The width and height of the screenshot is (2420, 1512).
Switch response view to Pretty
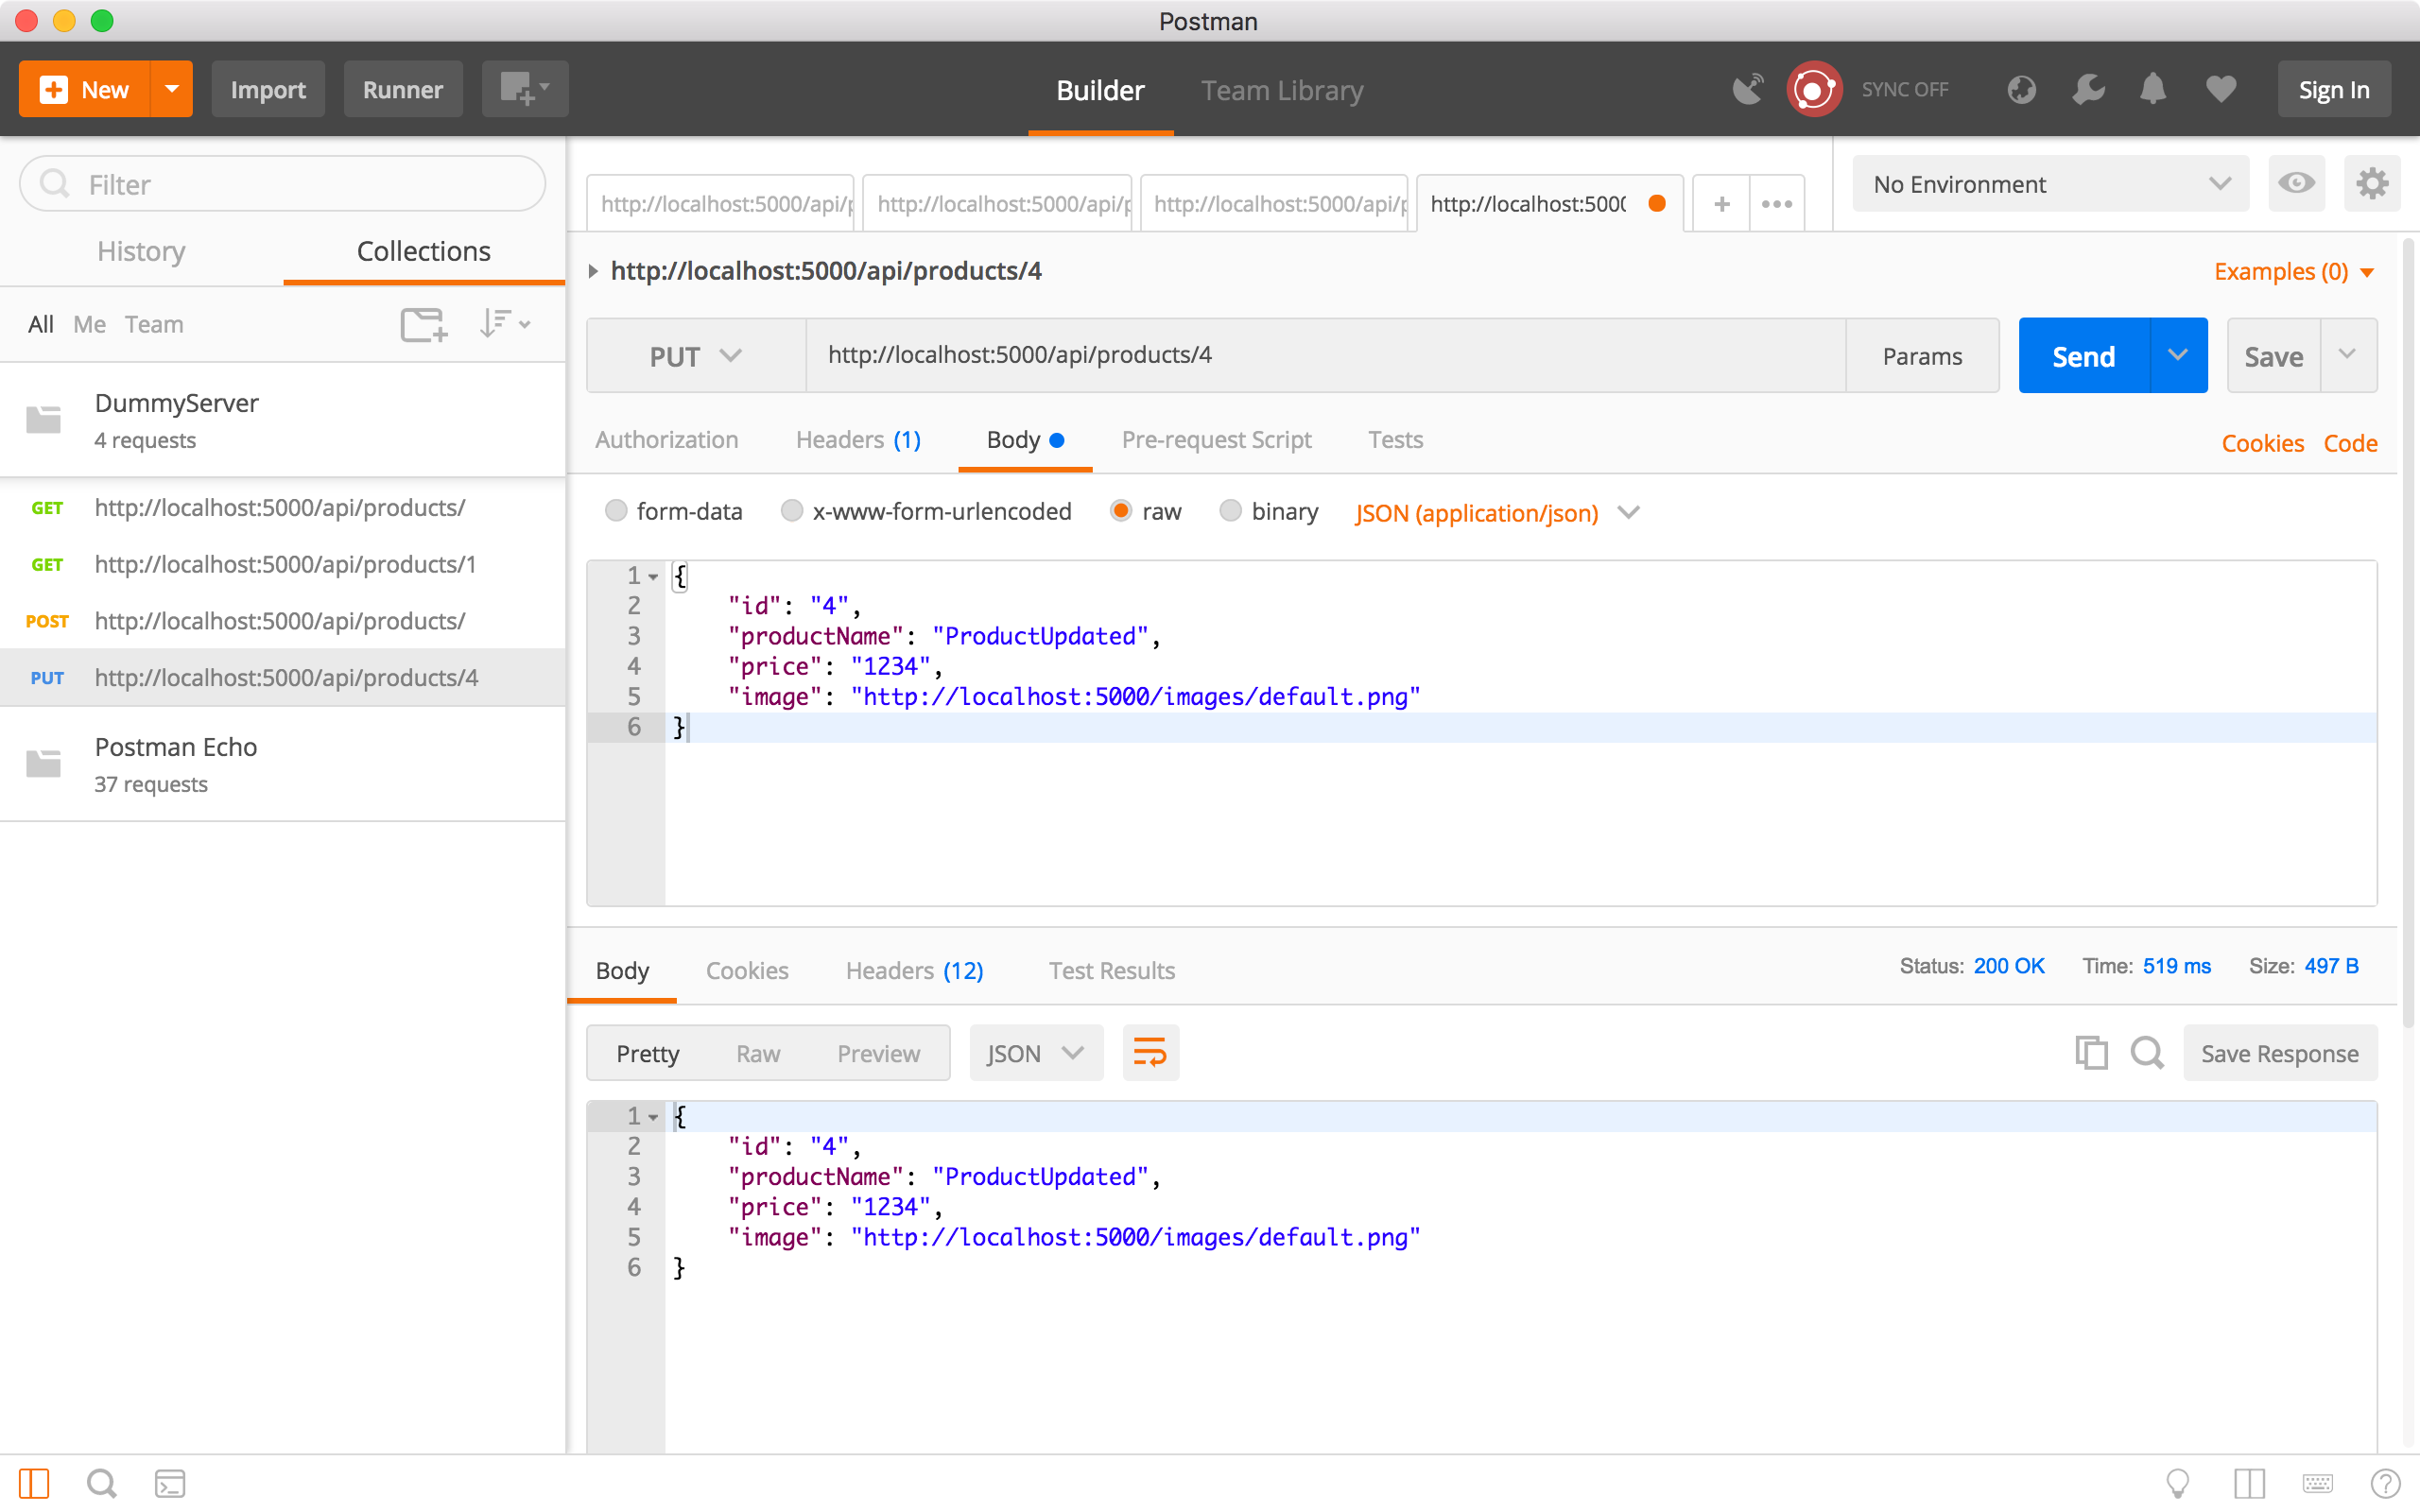(x=647, y=1053)
